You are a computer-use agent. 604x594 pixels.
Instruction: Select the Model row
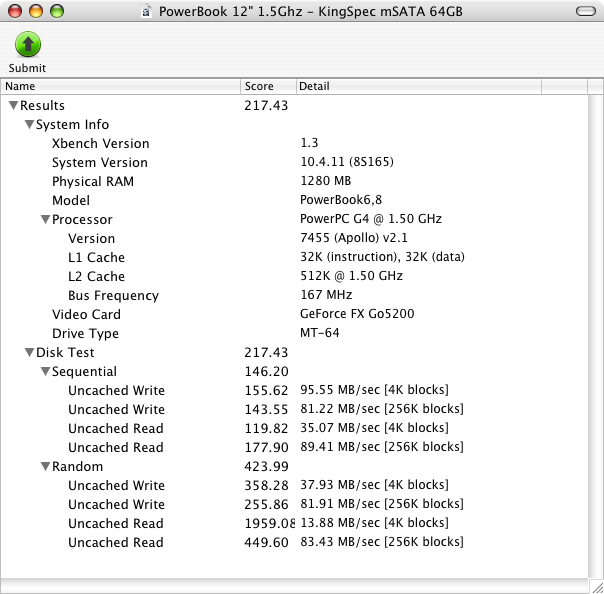(294, 200)
